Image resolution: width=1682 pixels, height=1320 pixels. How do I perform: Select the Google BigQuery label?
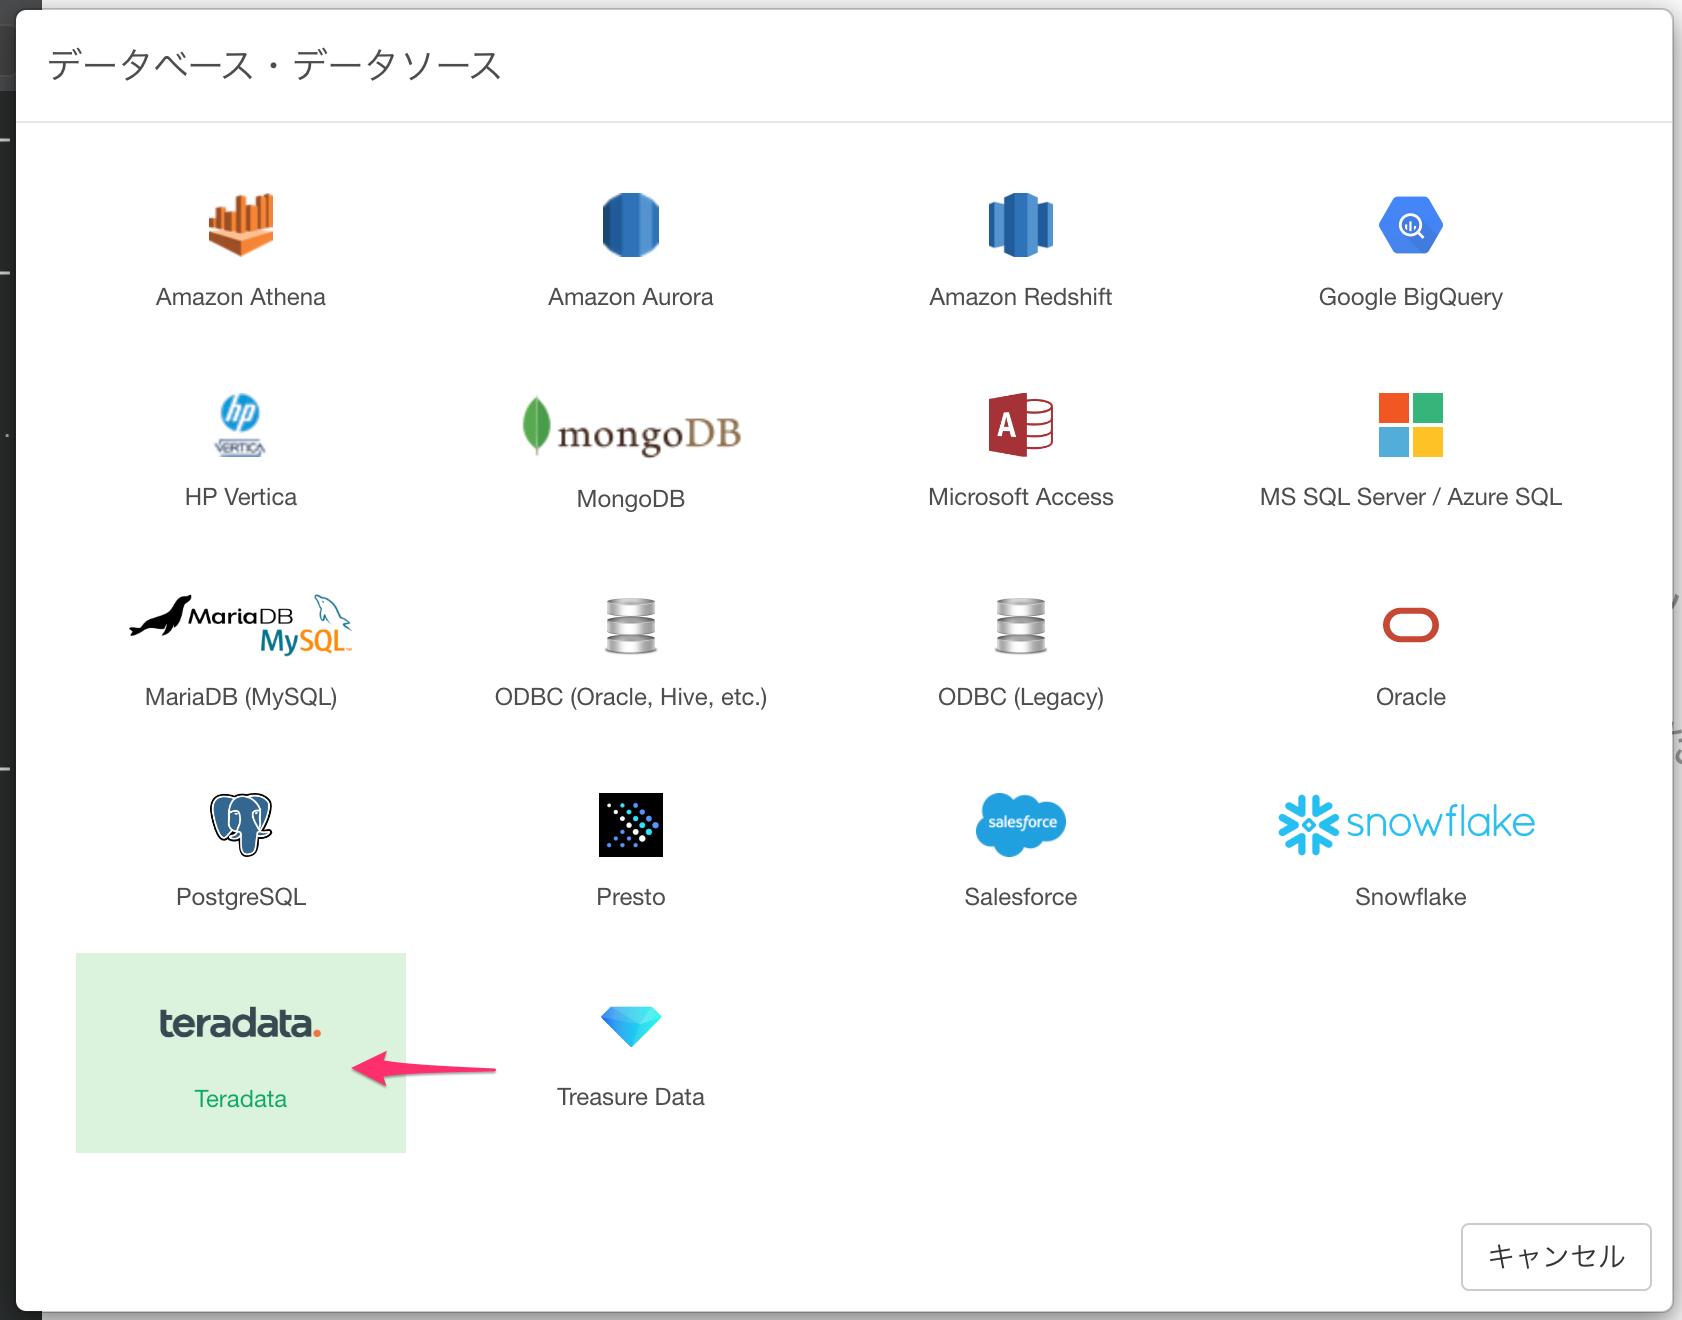(x=1411, y=297)
